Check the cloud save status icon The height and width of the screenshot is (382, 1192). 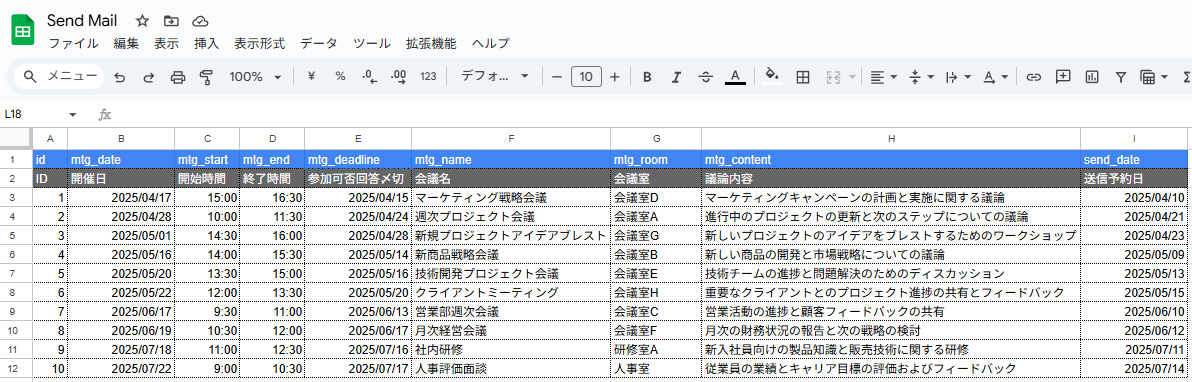tap(200, 21)
